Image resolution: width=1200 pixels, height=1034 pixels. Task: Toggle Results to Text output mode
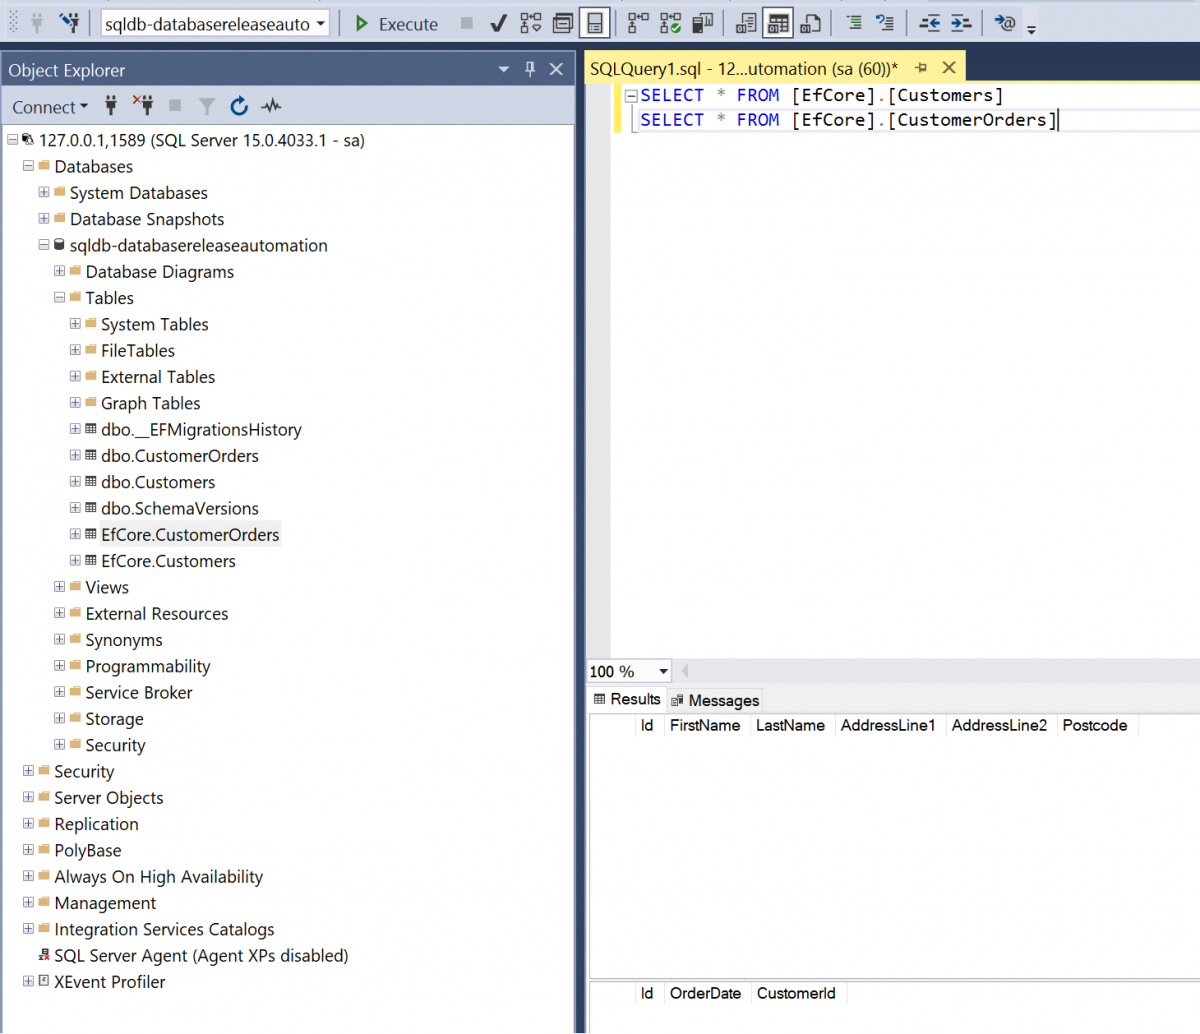click(x=746, y=24)
